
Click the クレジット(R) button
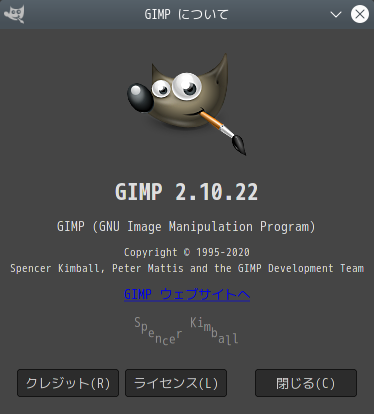point(68,383)
